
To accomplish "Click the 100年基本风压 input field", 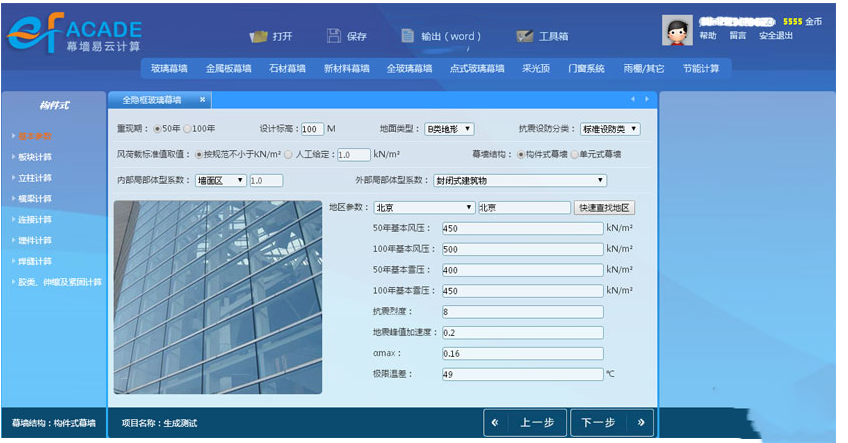I will point(522,249).
